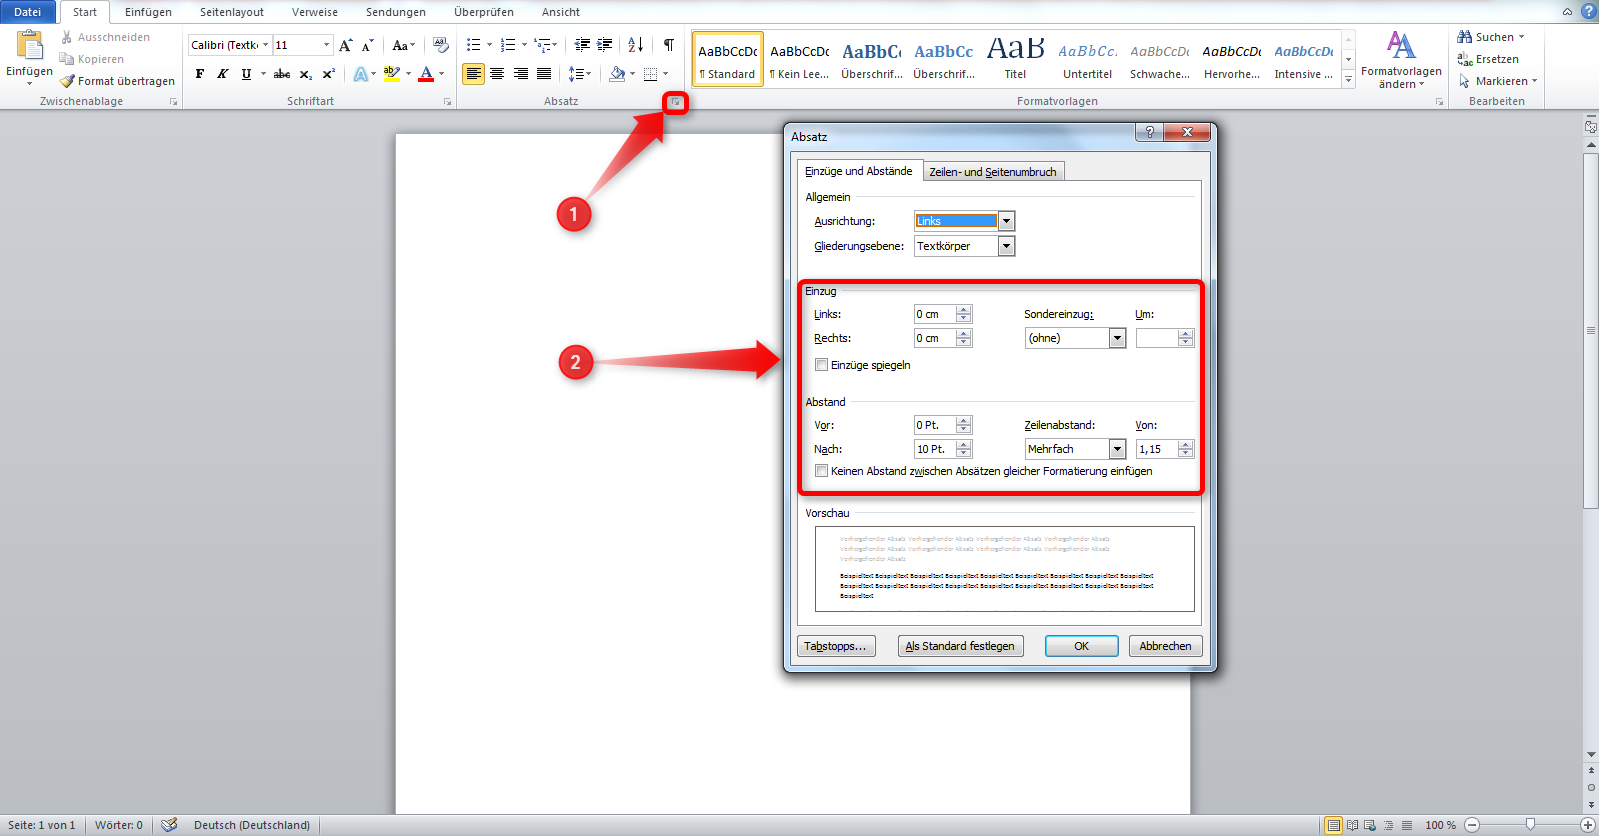Image resolution: width=1599 pixels, height=836 pixels.
Task: Open text highlight color arrow
Action: 408,74
